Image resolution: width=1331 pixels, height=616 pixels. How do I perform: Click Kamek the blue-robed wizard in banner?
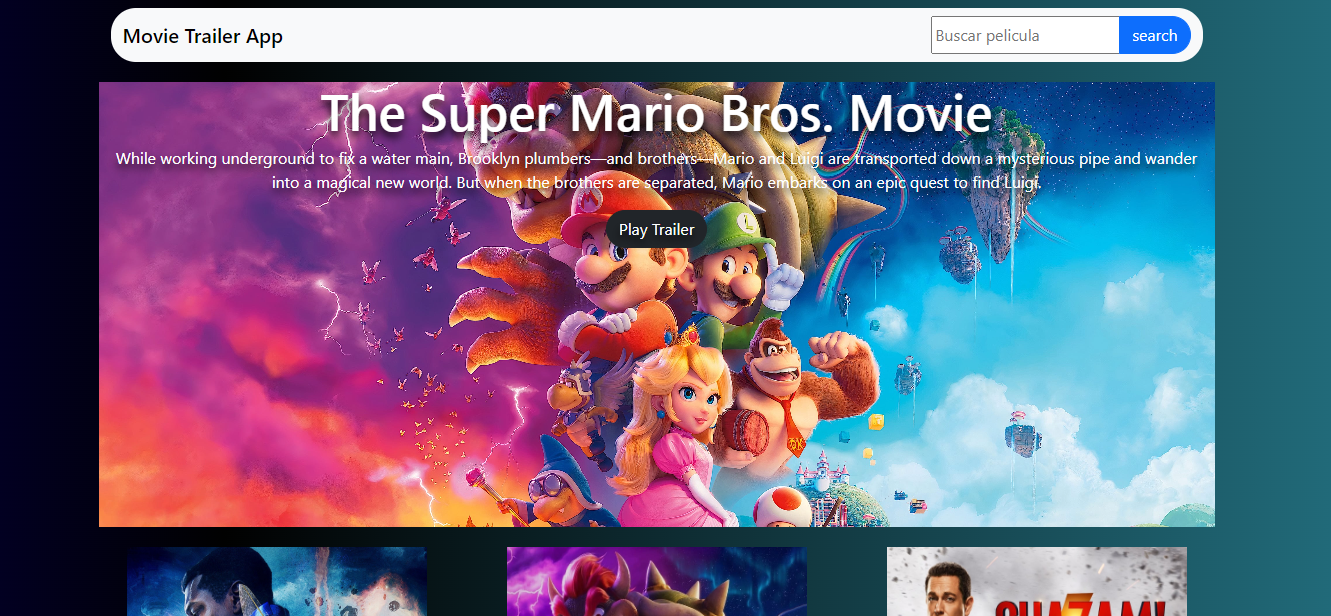[553, 490]
